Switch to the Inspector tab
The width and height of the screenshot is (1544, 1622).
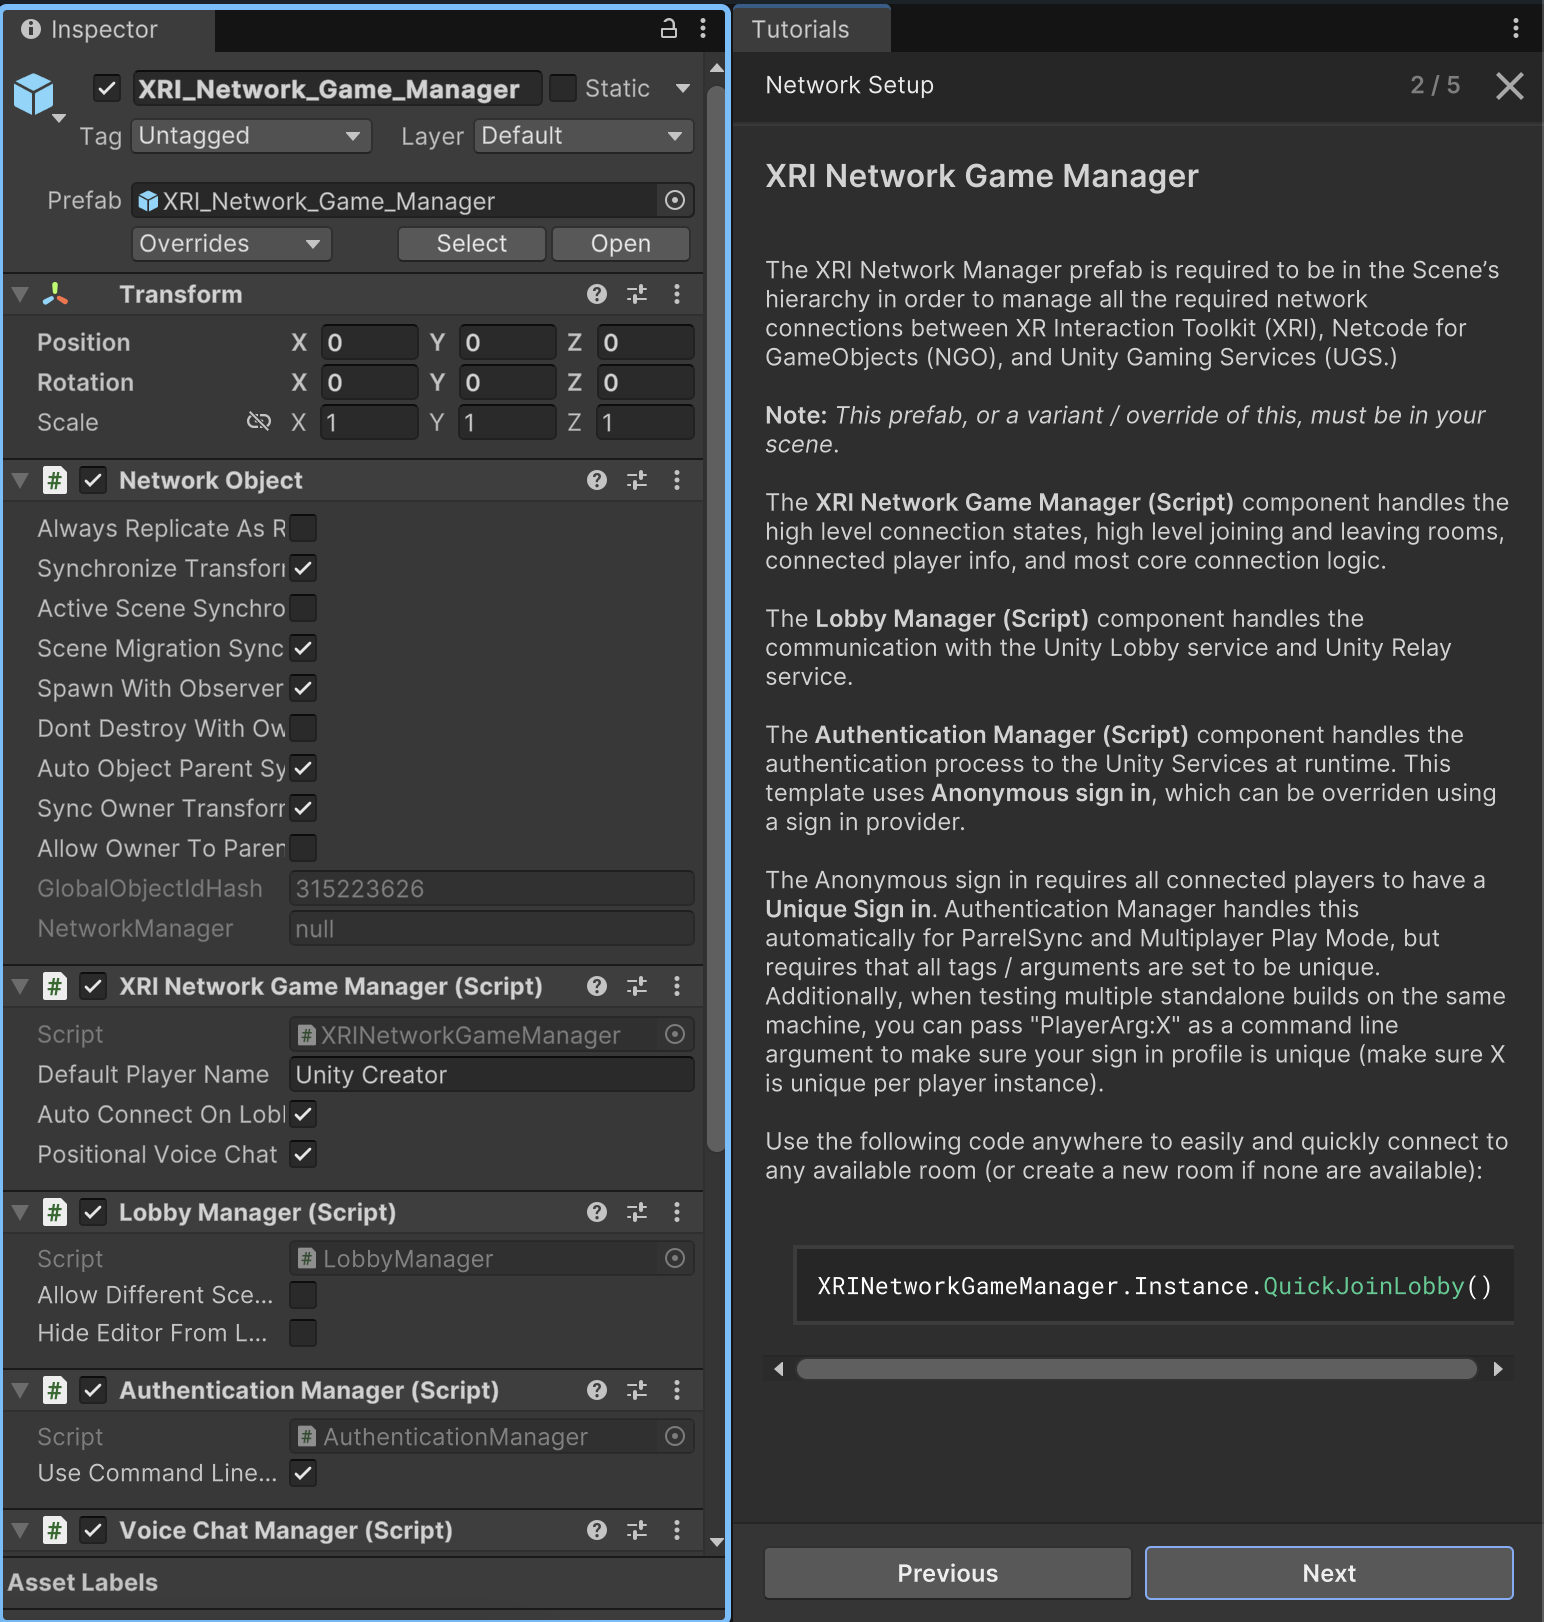pyautogui.click(x=108, y=29)
